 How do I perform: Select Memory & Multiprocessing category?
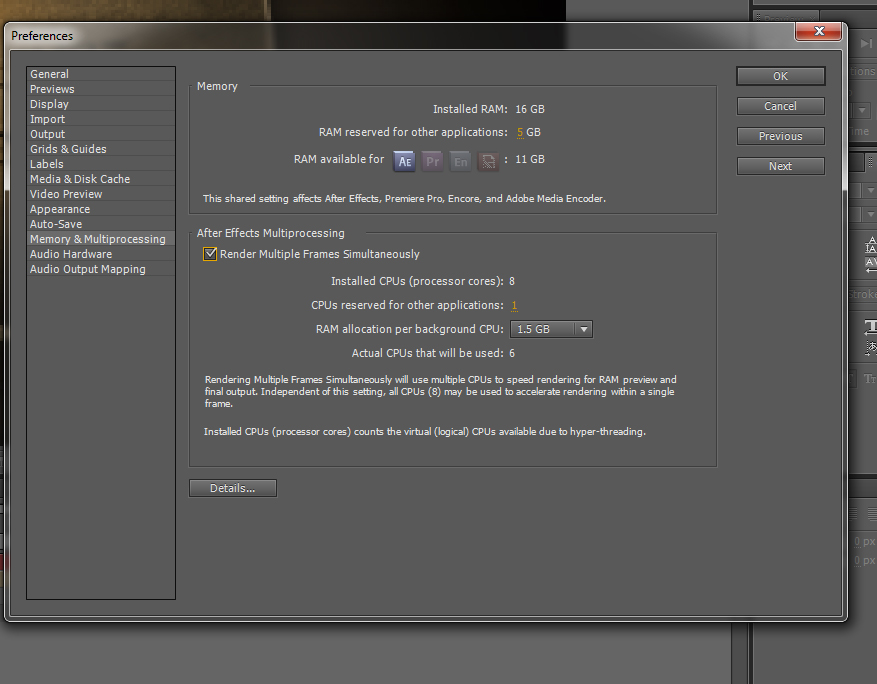tap(101, 239)
